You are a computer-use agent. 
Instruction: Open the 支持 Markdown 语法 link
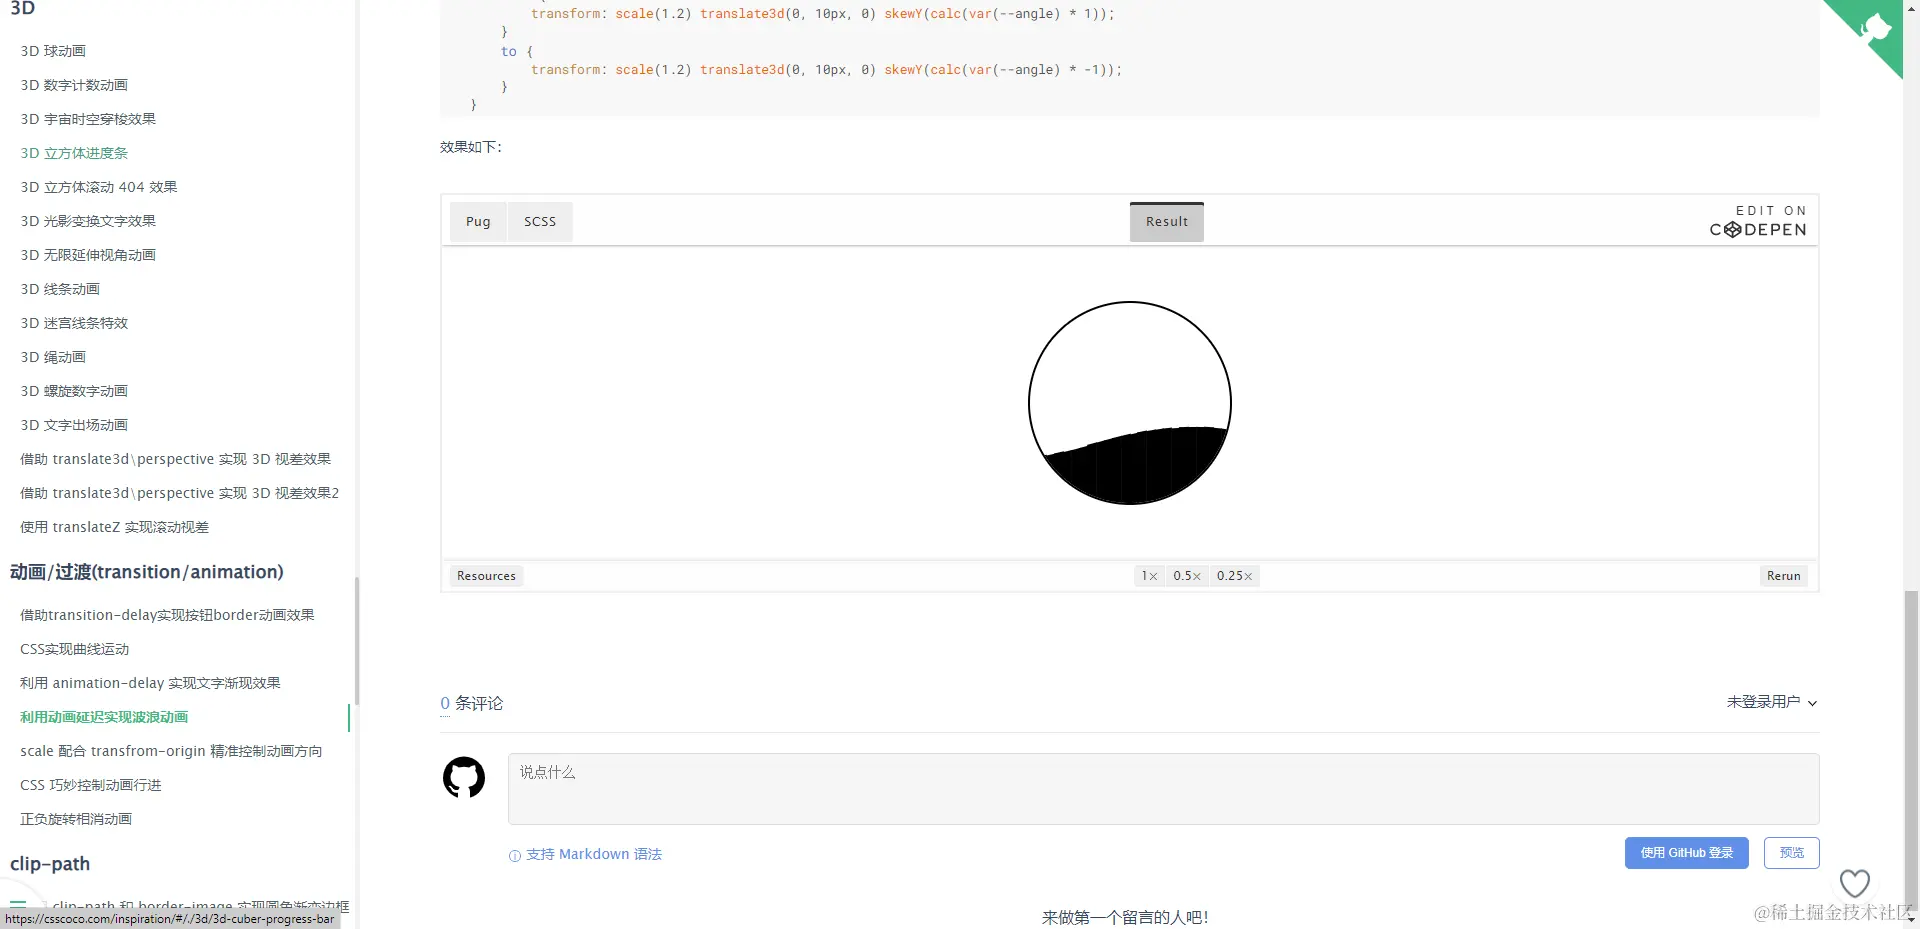pyautogui.click(x=594, y=855)
